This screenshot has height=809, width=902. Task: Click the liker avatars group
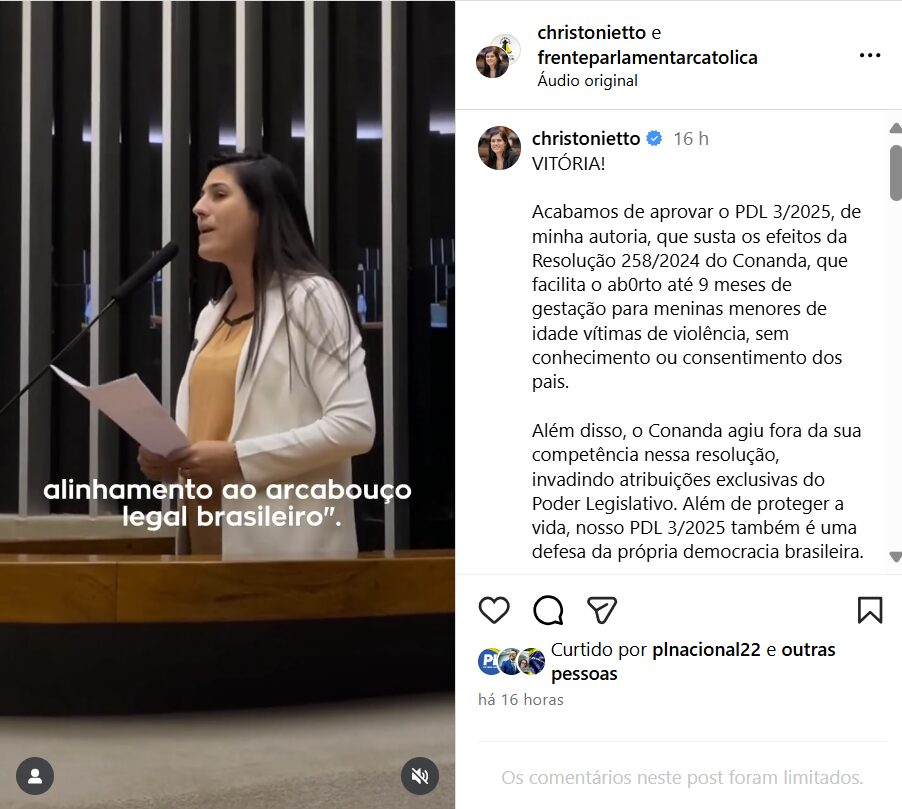click(x=511, y=661)
